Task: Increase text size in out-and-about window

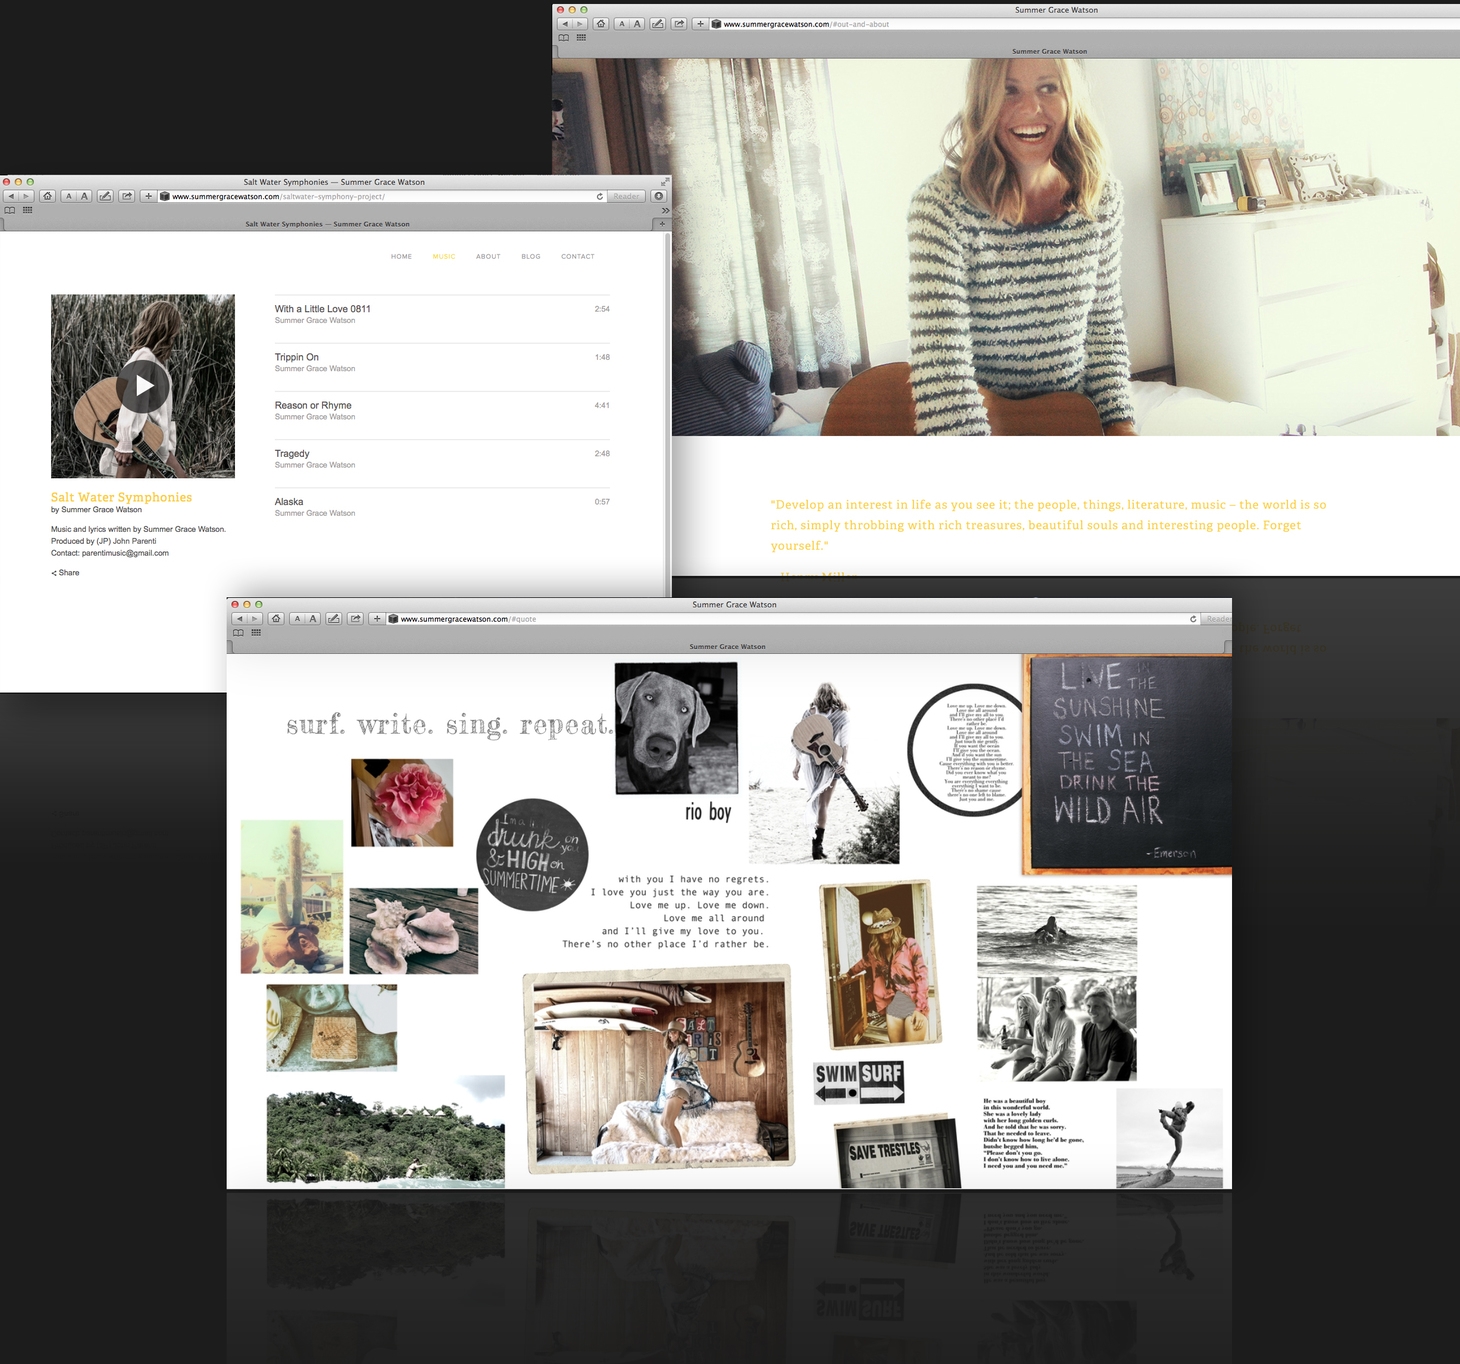Action: point(637,24)
